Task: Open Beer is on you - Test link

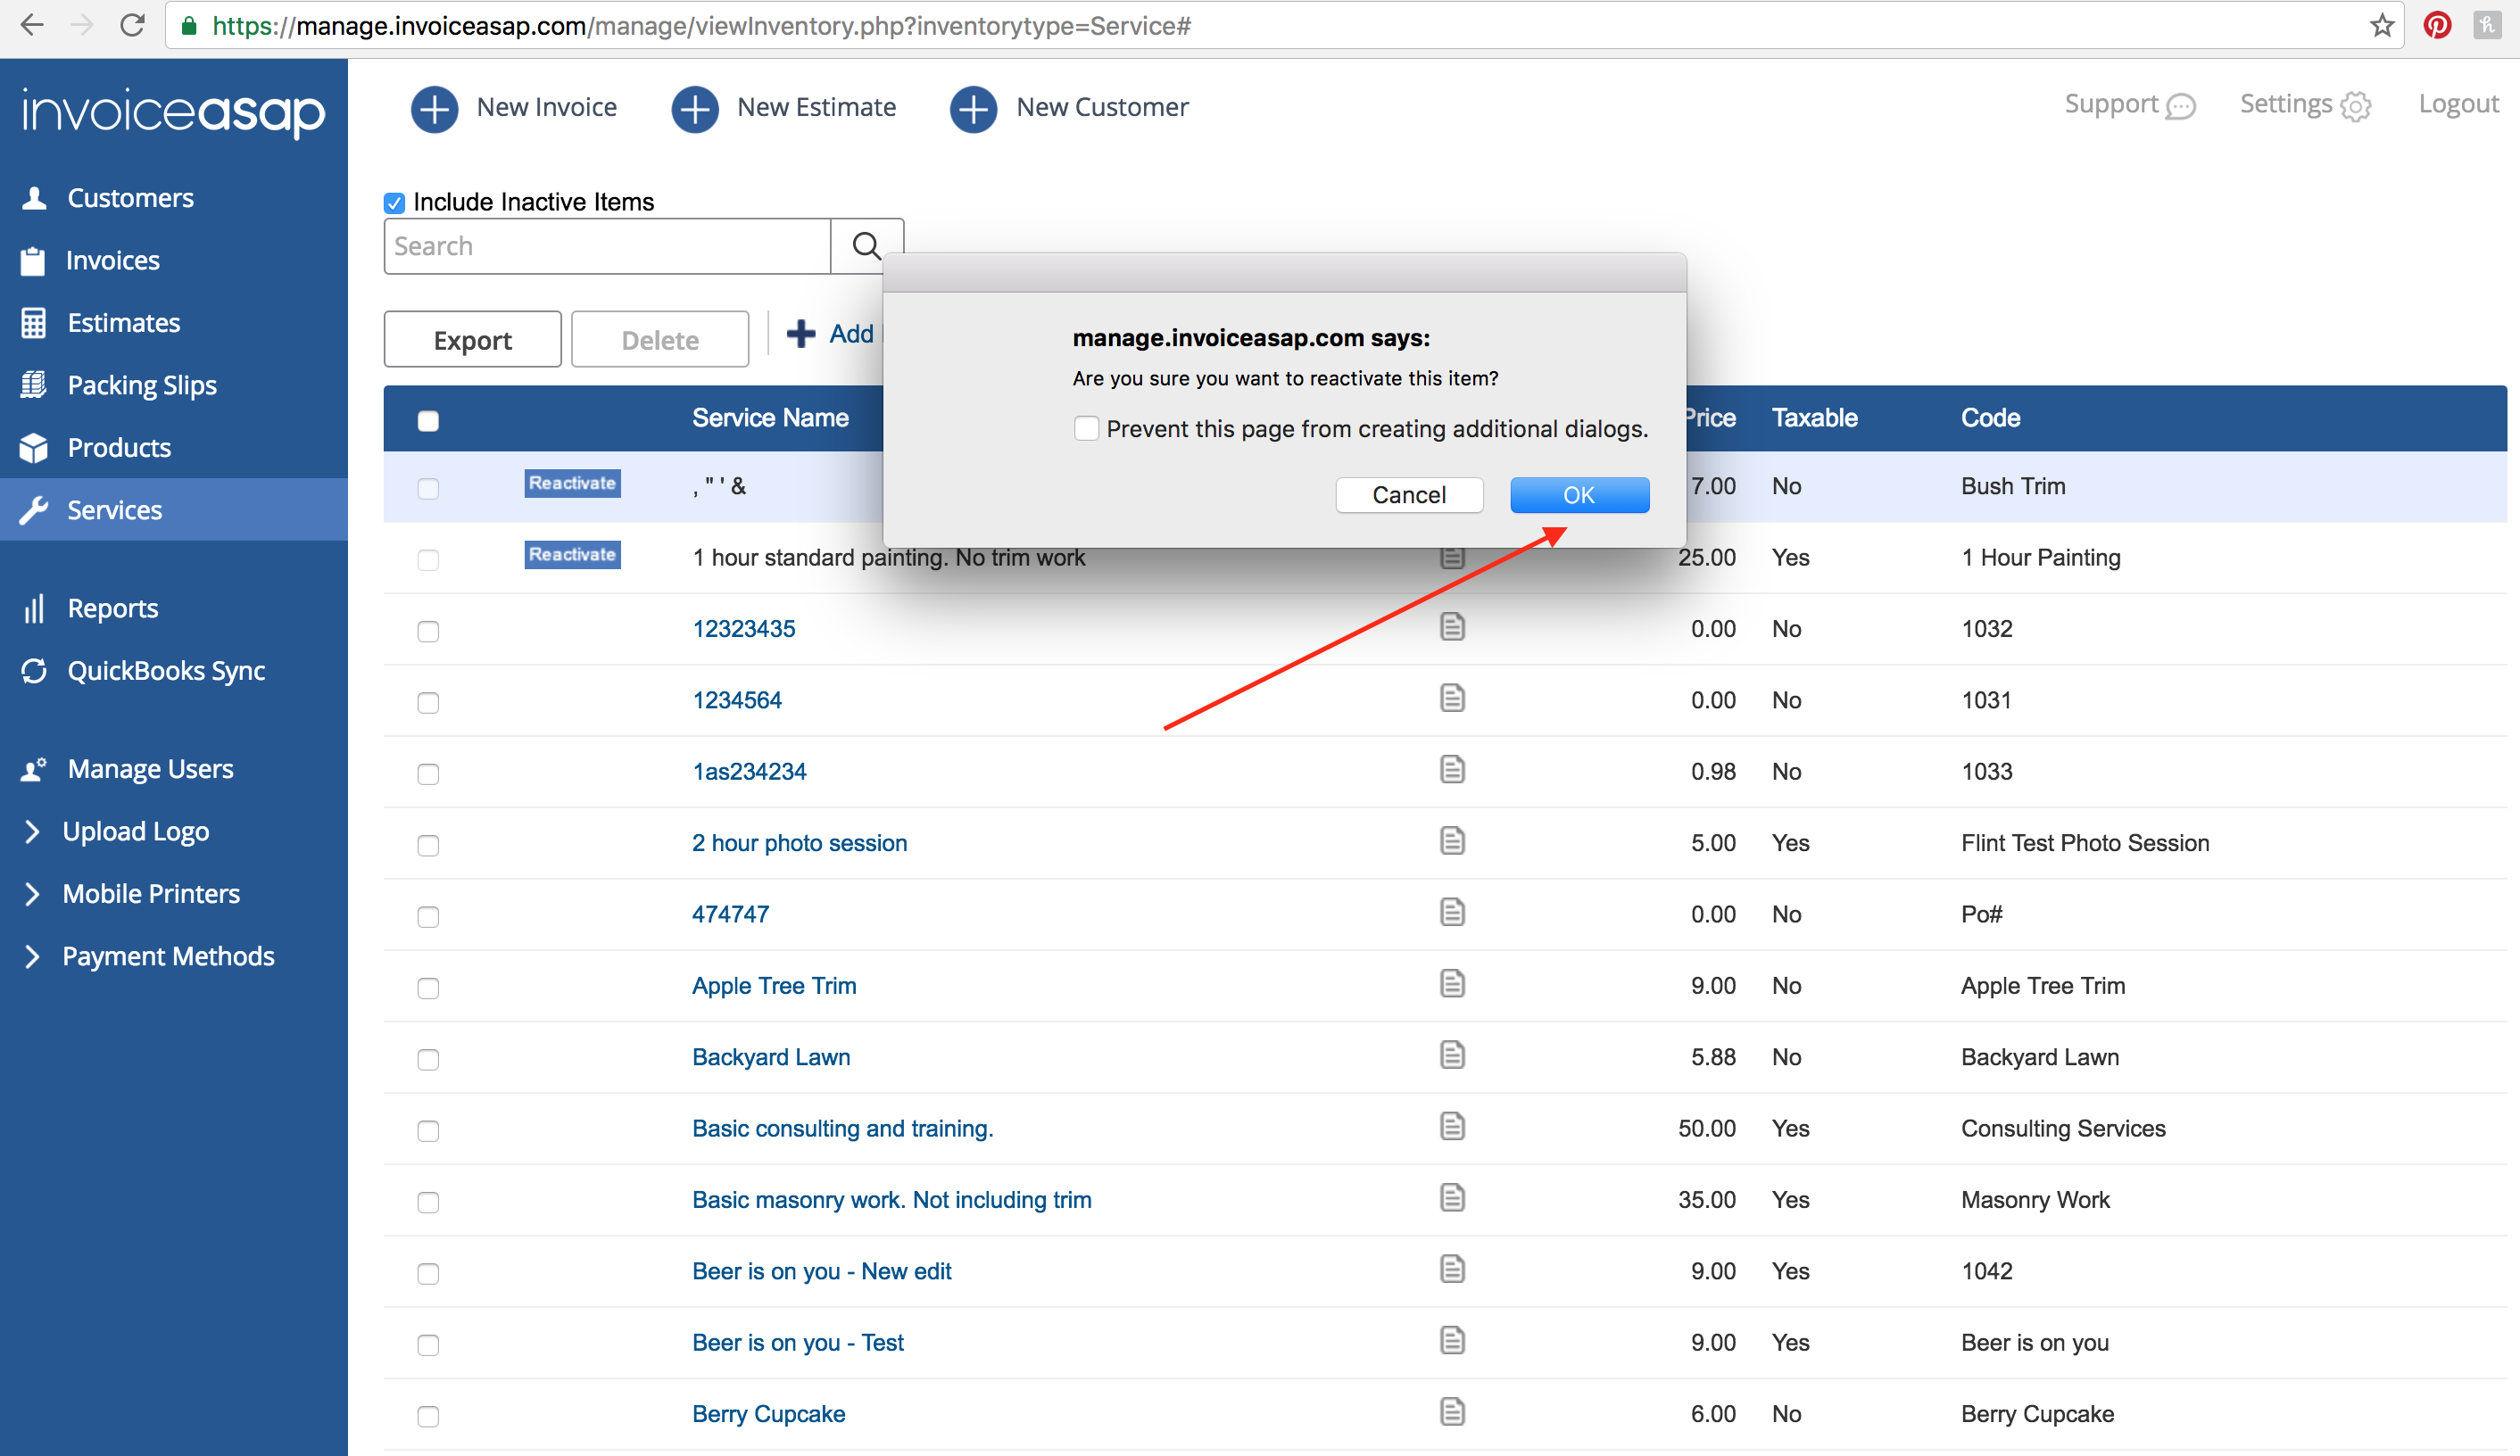Action: (798, 1342)
